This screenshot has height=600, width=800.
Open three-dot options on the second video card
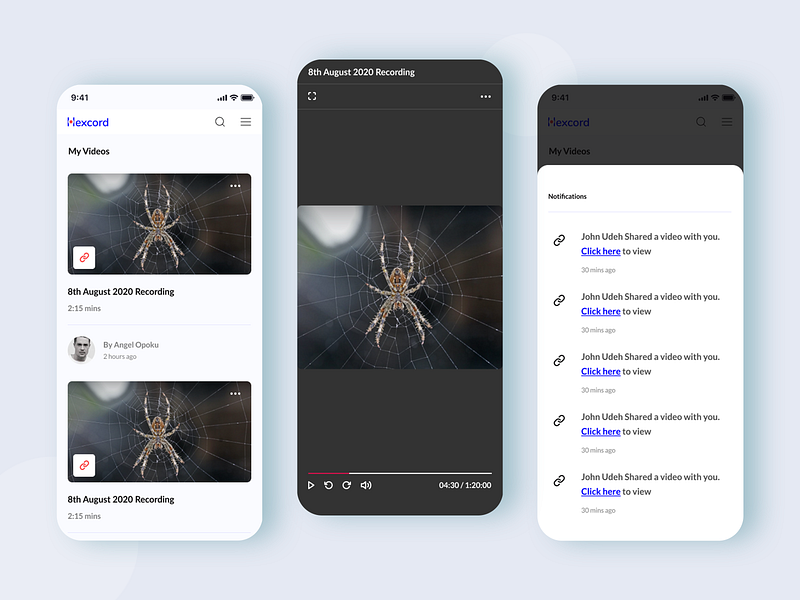point(235,393)
